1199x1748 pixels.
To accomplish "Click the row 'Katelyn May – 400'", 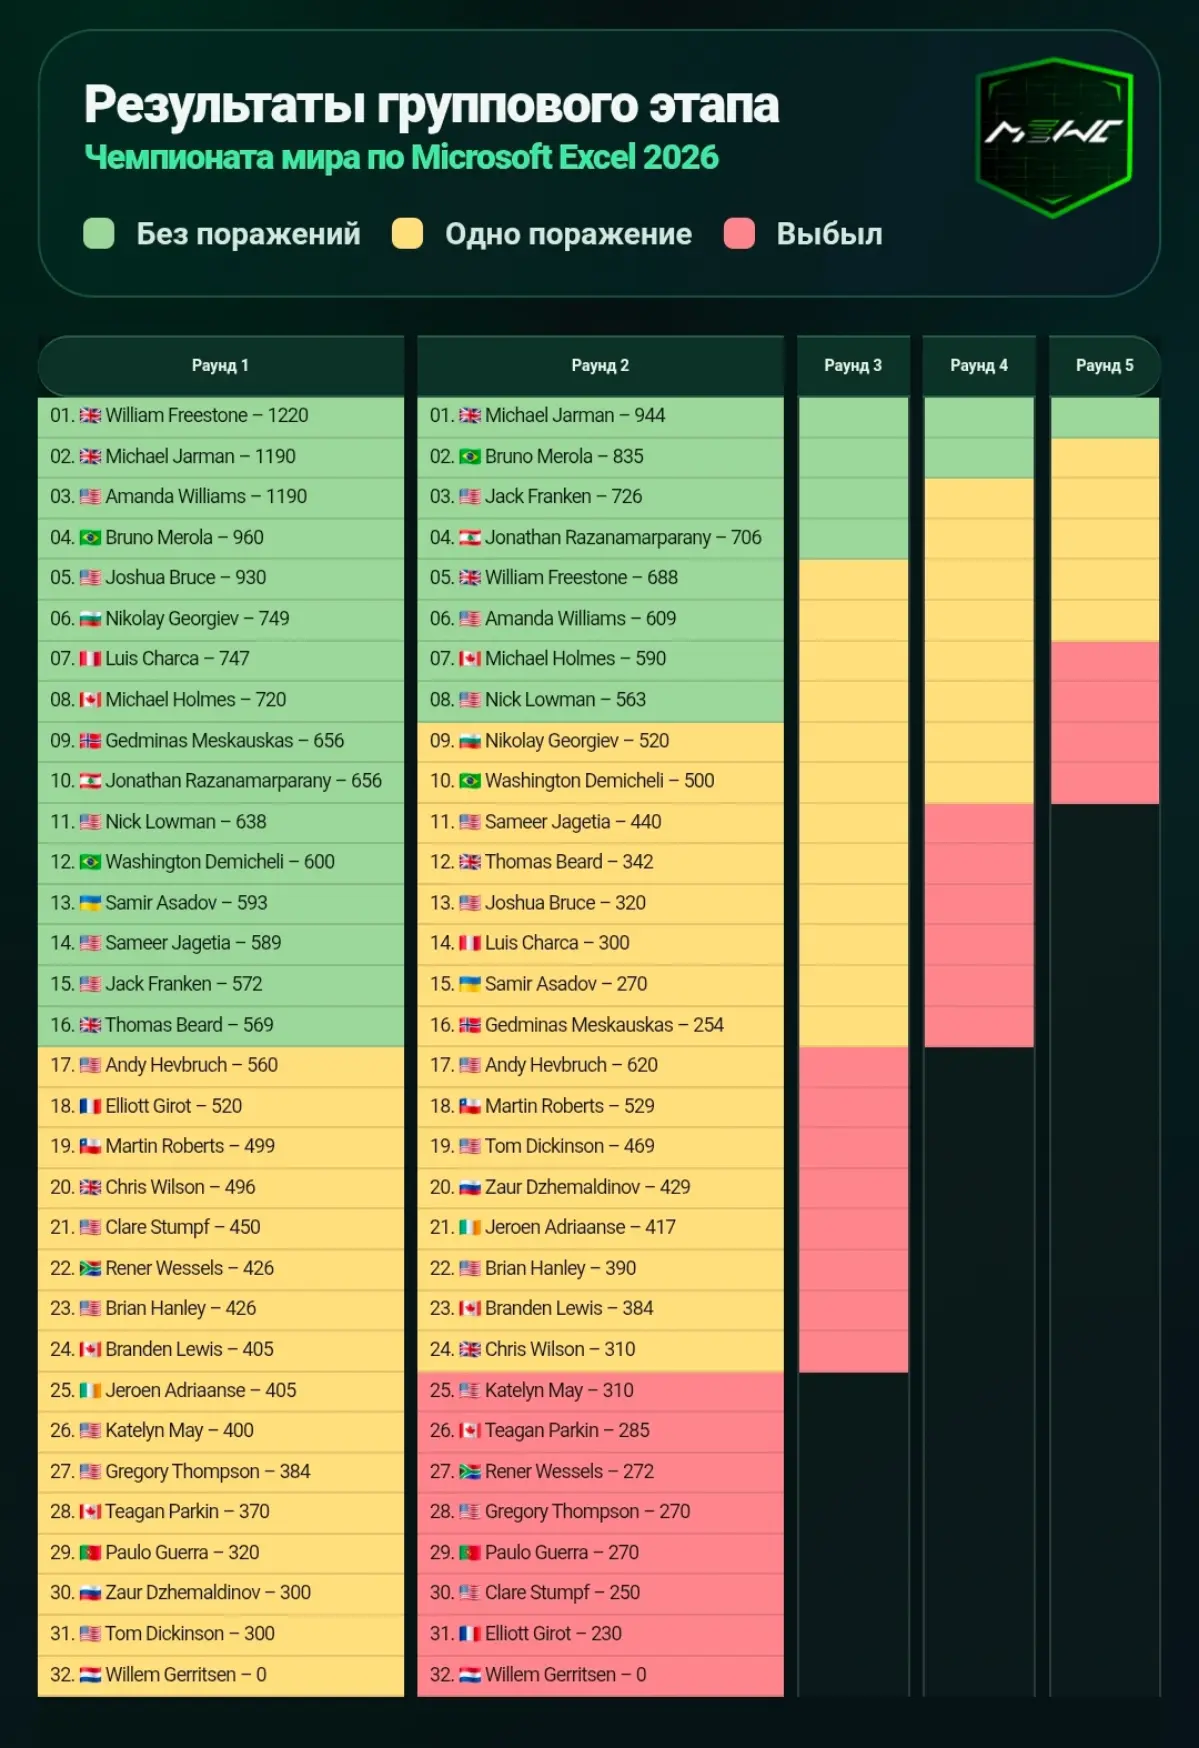I will (x=221, y=1430).
